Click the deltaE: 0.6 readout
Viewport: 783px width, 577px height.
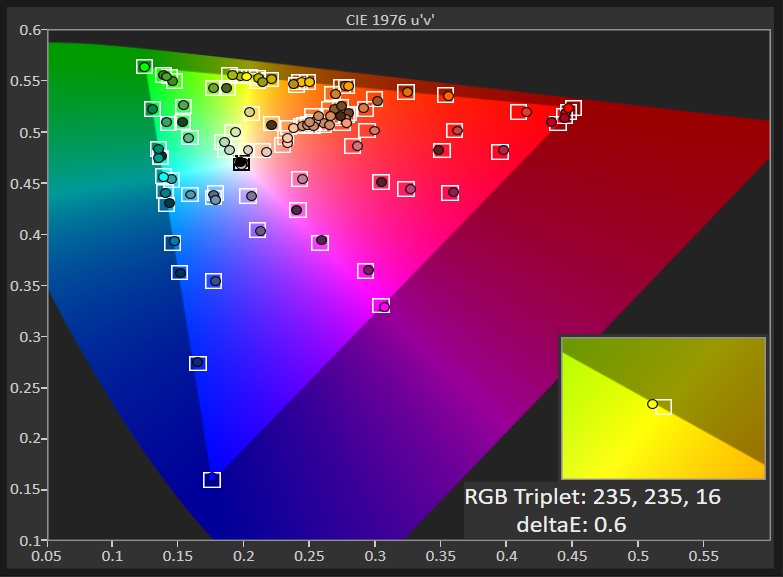click(571, 525)
